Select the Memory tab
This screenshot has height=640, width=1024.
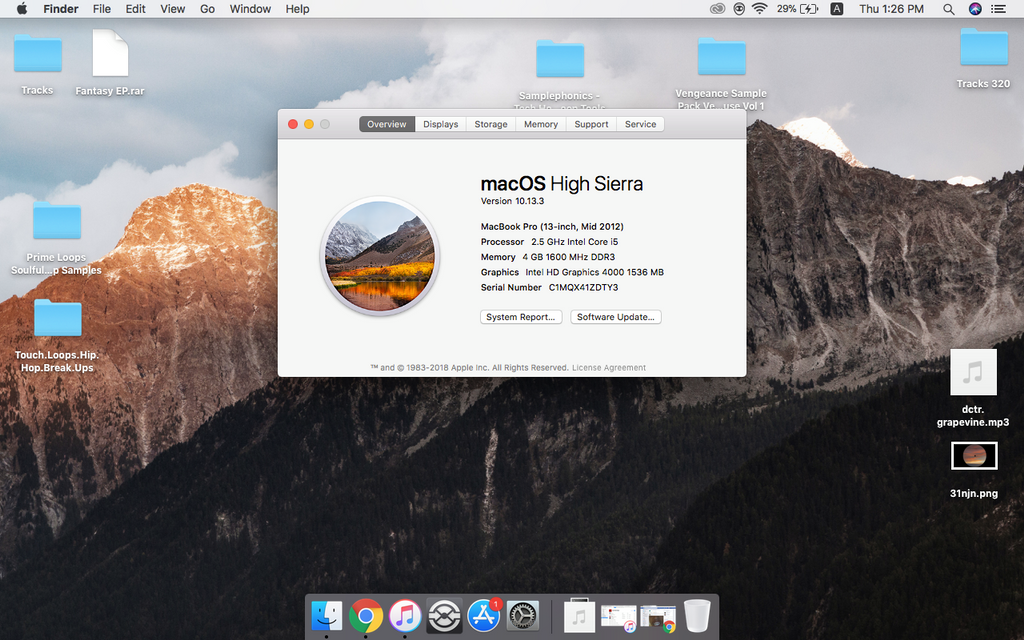541,124
